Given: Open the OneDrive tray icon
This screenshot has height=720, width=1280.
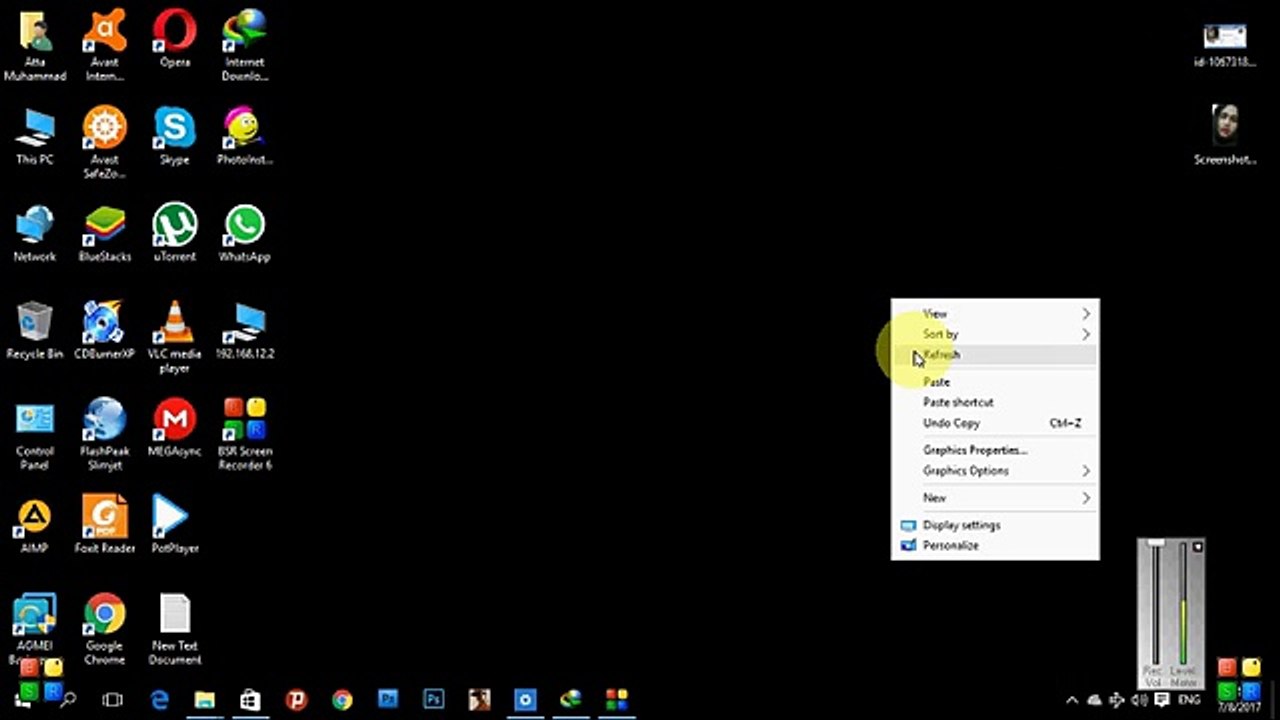Looking at the screenshot, I should coord(1094,700).
